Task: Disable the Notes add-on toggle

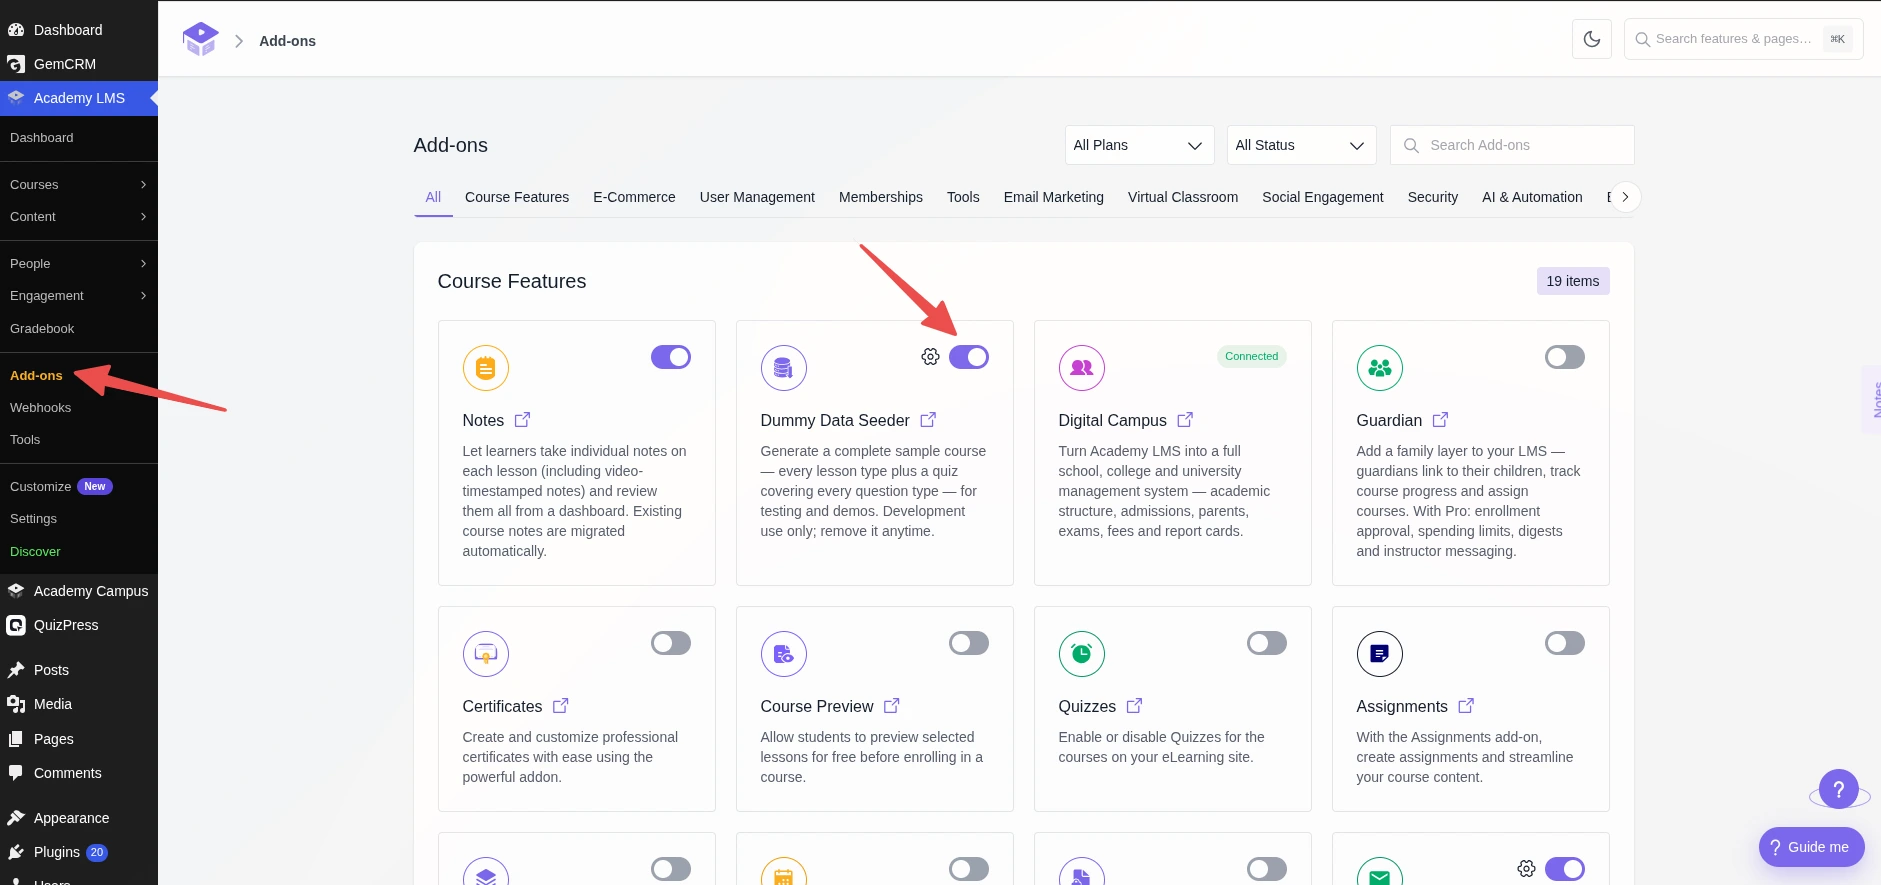Action: tap(671, 357)
